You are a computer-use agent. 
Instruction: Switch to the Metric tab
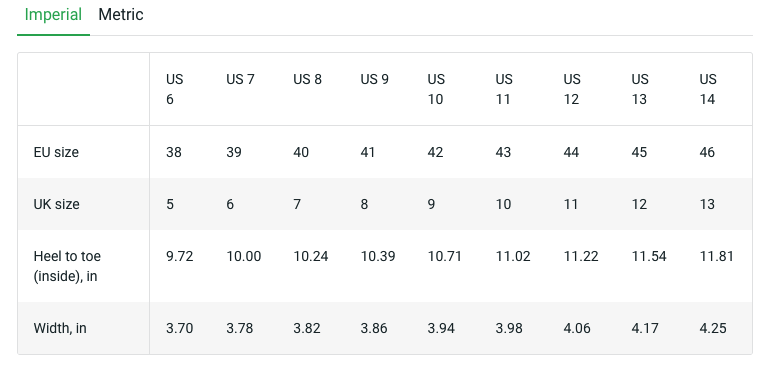(x=121, y=15)
